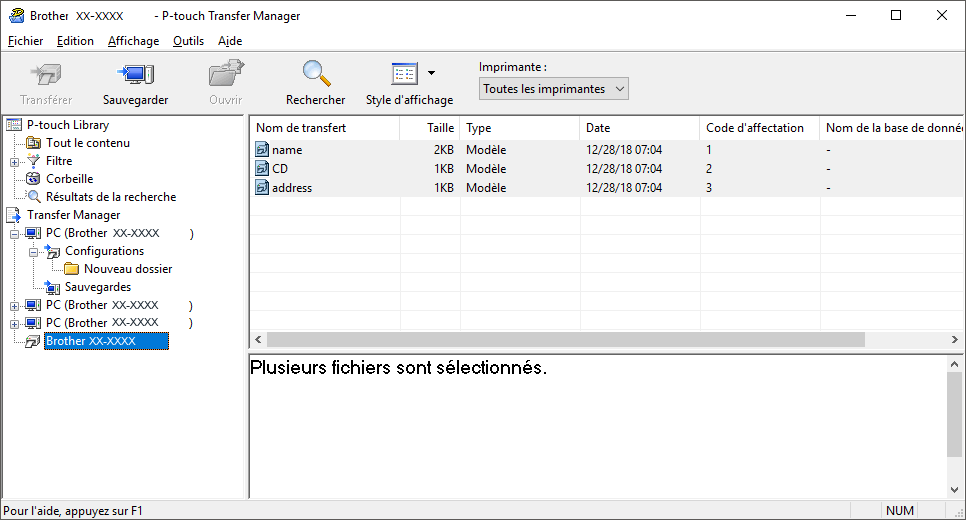966x520 pixels.
Task: Expand the third PC (Brother XX-XXXX) node
Action: [14, 324]
